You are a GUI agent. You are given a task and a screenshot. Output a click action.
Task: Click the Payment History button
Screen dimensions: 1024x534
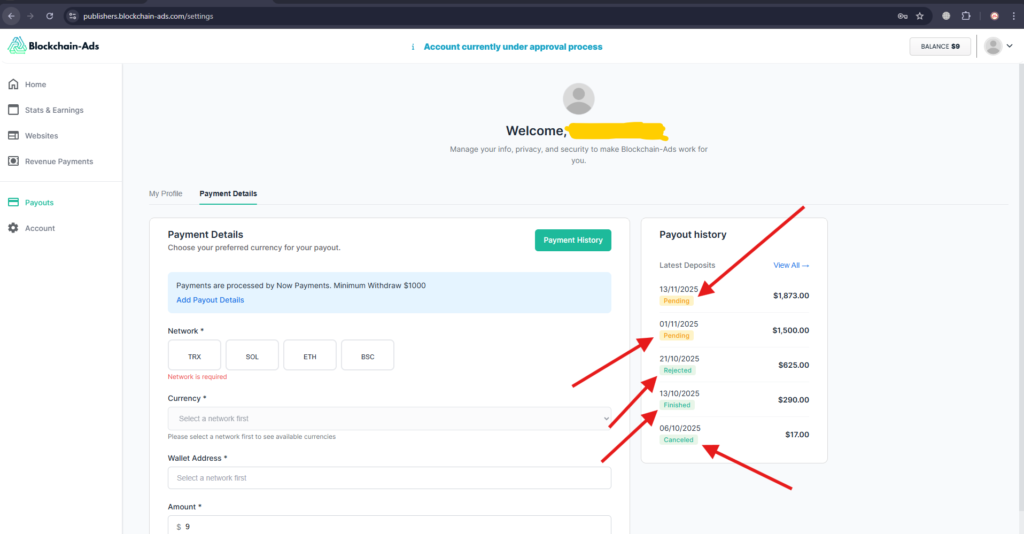click(572, 240)
